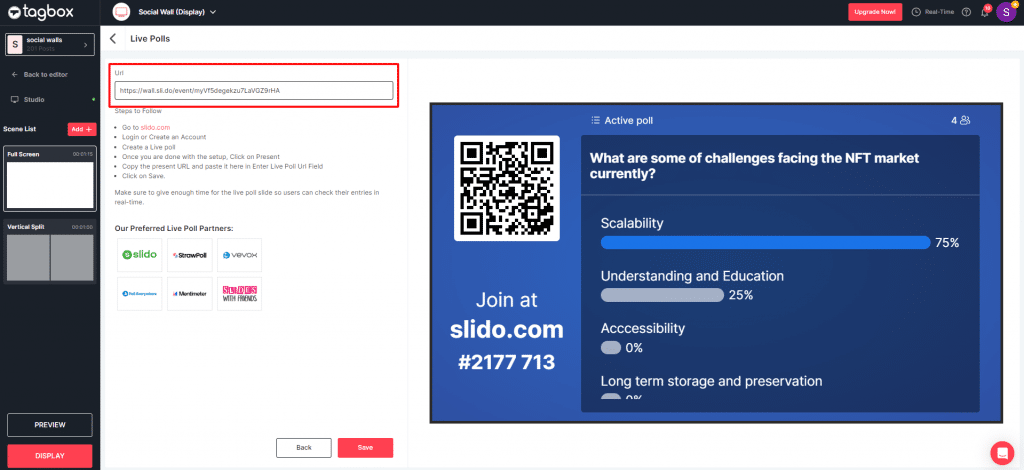The width and height of the screenshot is (1024, 470).
Task: Expand the social walls selector
Action: pos(49,44)
